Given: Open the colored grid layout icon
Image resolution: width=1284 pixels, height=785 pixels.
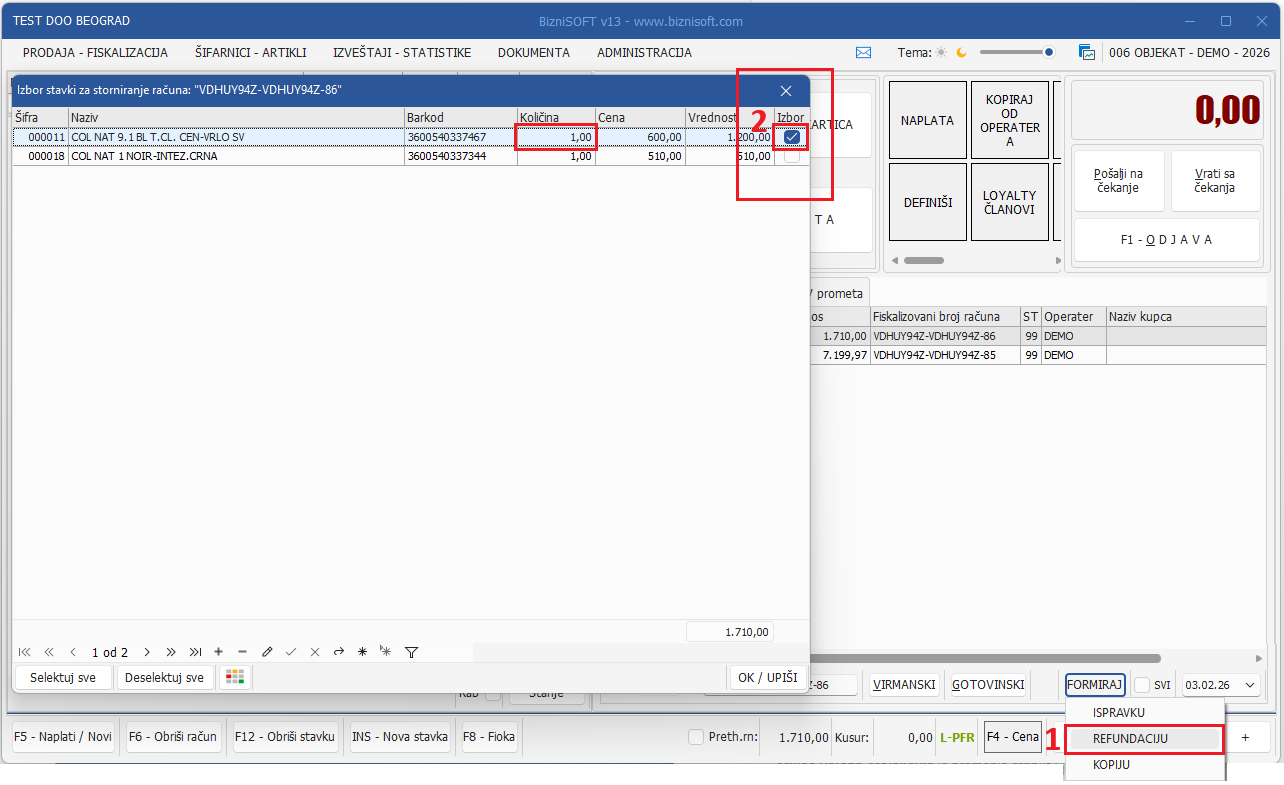Looking at the screenshot, I should 235,677.
